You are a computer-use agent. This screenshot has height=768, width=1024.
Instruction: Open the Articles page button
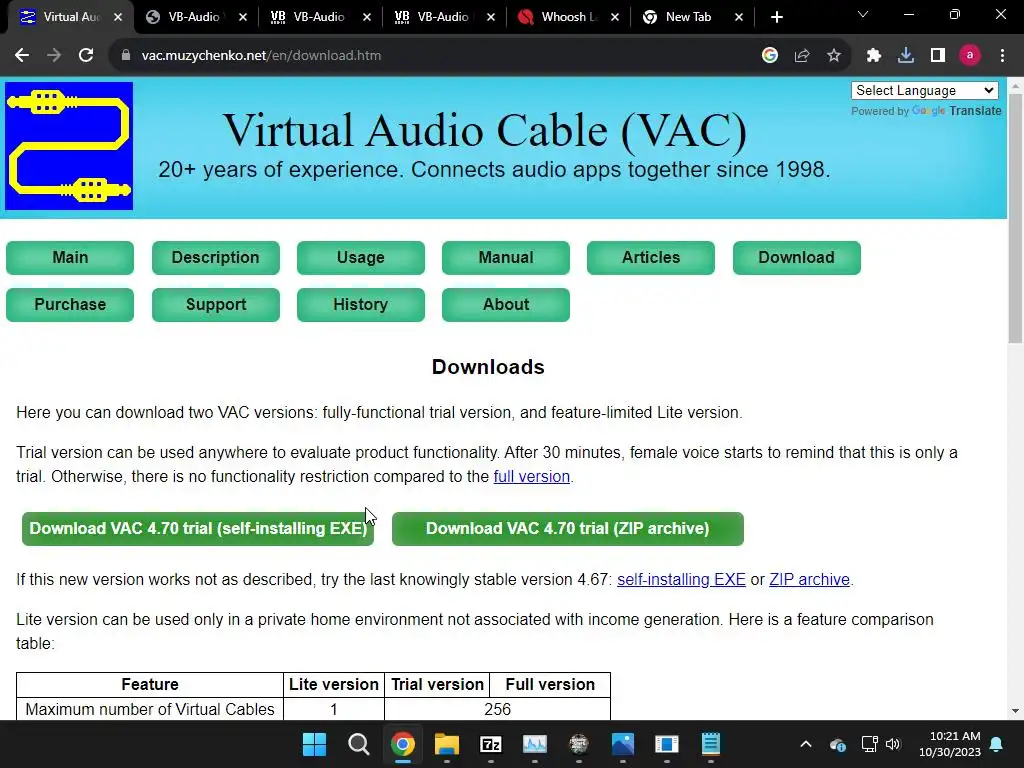pos(650,257)
